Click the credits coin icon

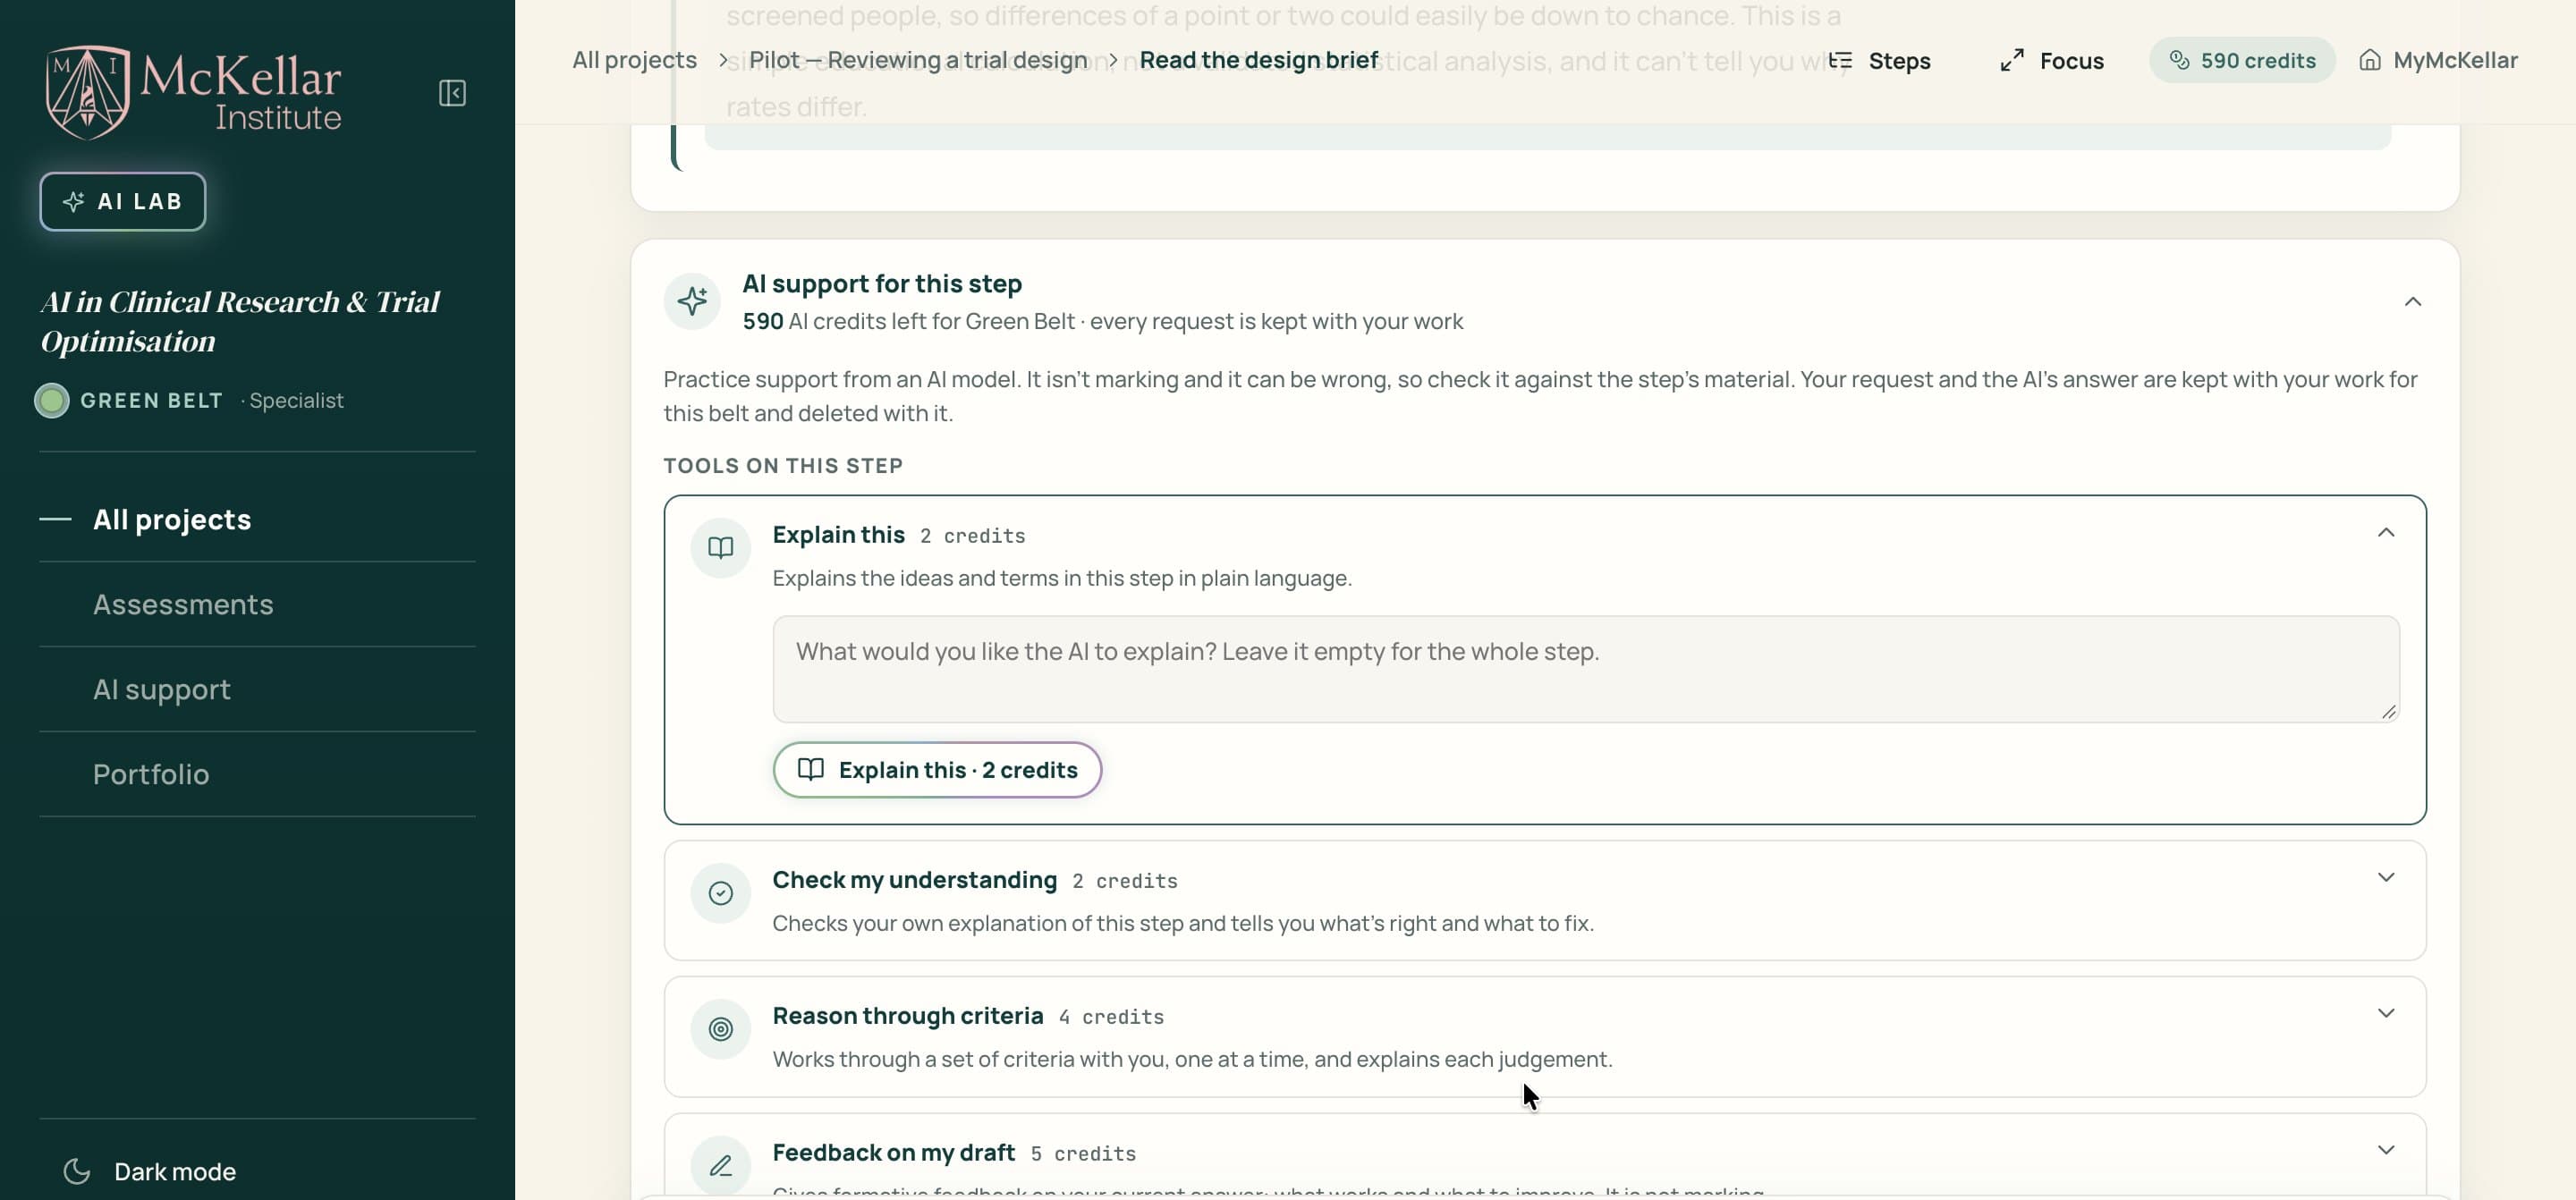[2180, 60]
